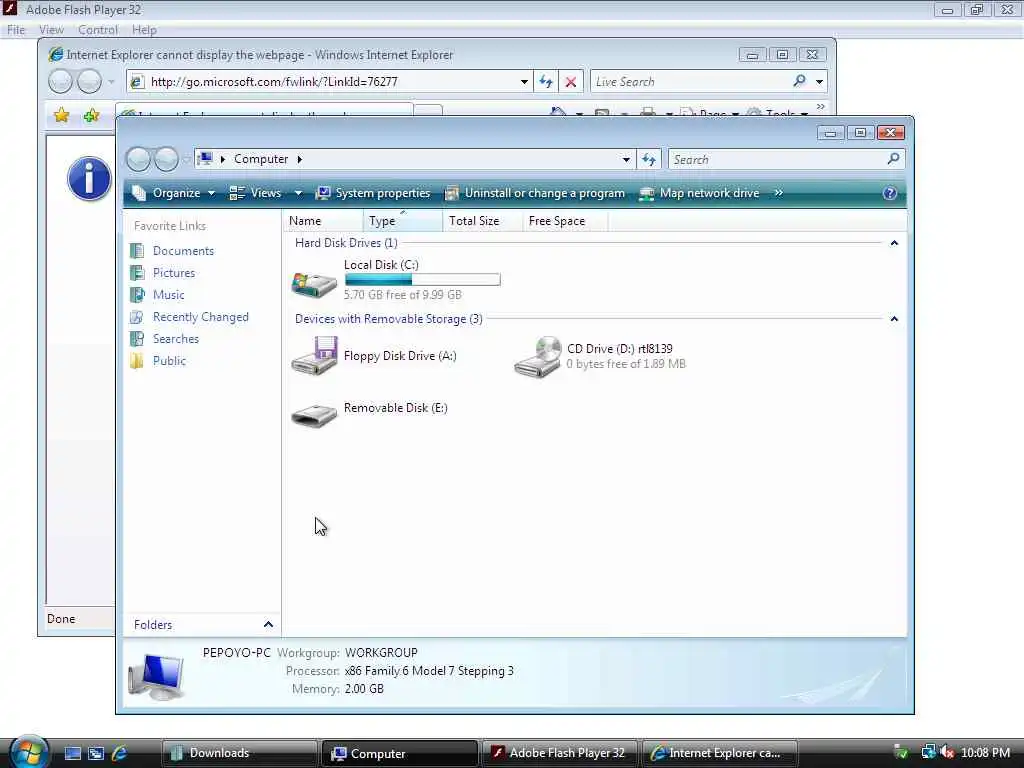This screenshot has width=1024, height=768.
Task: Collapse the Hard Disk Drives group
Action: tap(894, 243)
